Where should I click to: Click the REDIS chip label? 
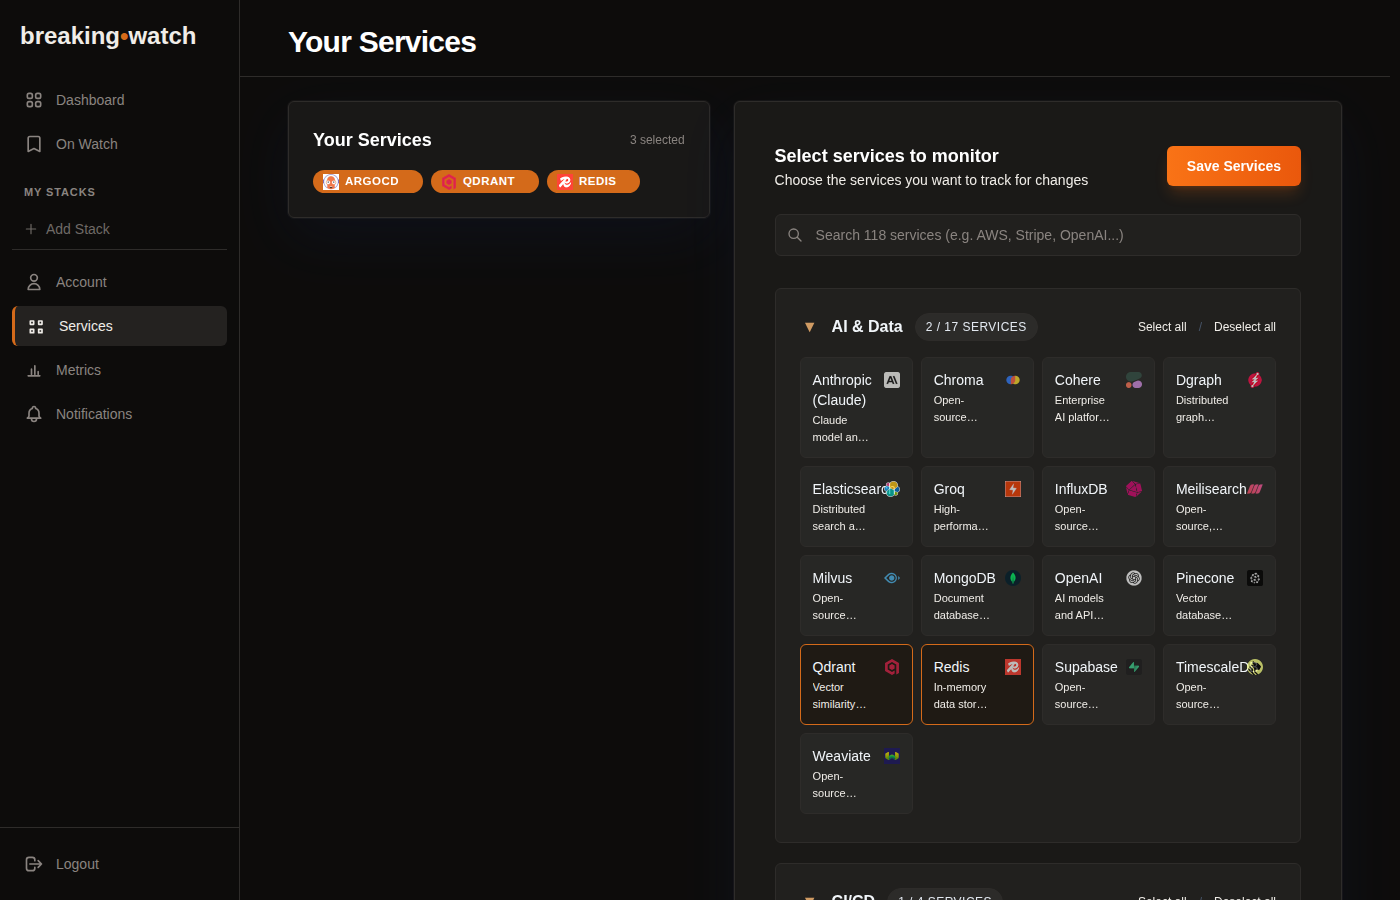(x=597, y=182)
